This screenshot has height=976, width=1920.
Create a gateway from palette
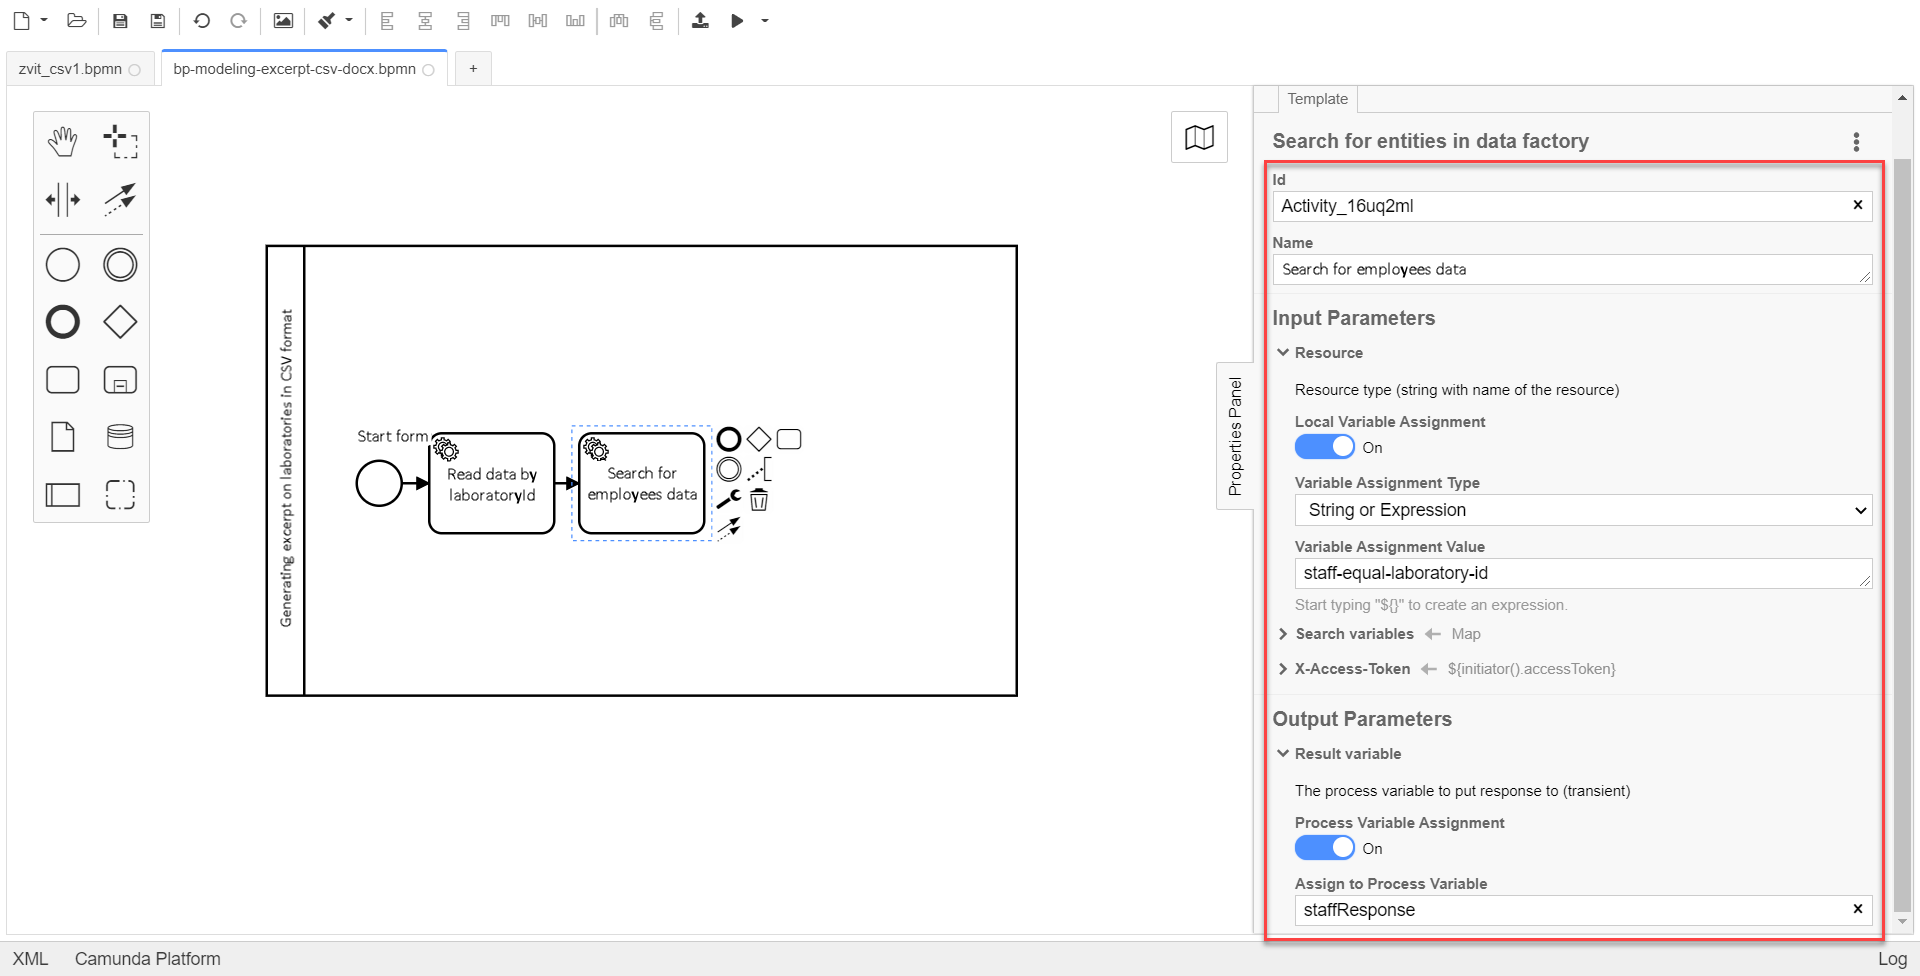click(x=120, y=322)
